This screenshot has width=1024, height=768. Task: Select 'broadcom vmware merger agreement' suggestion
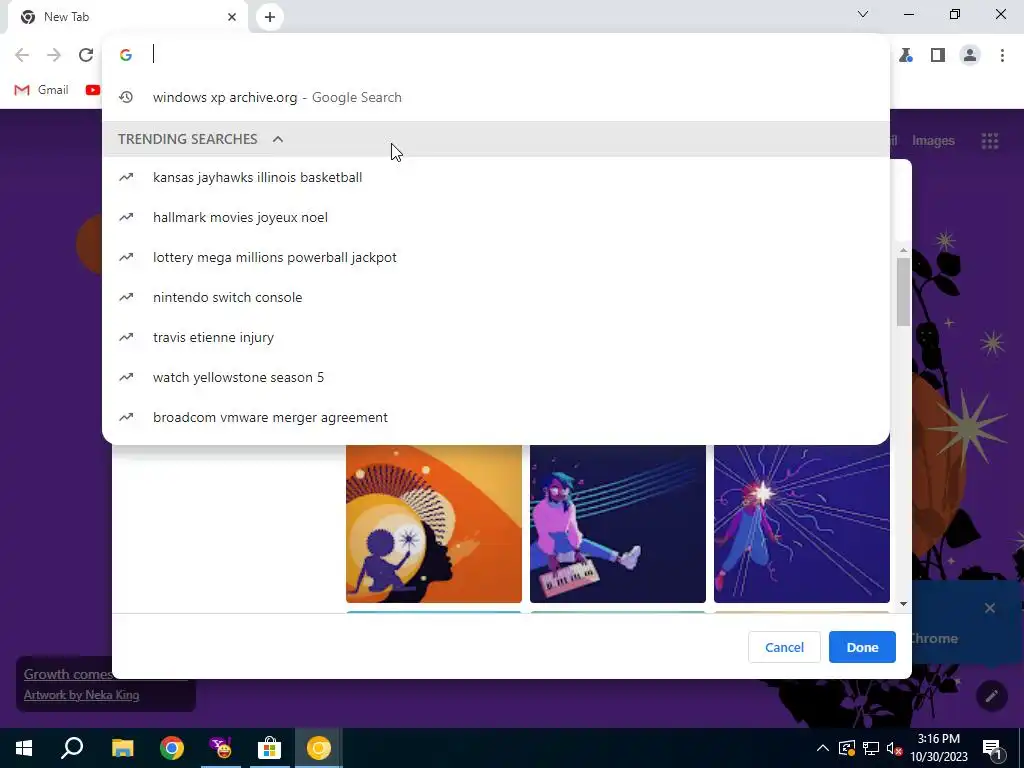(496, 417)
